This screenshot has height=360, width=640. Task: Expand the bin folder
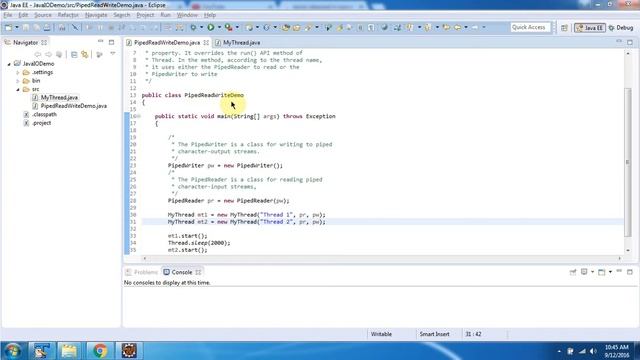(x=18, y=81)
